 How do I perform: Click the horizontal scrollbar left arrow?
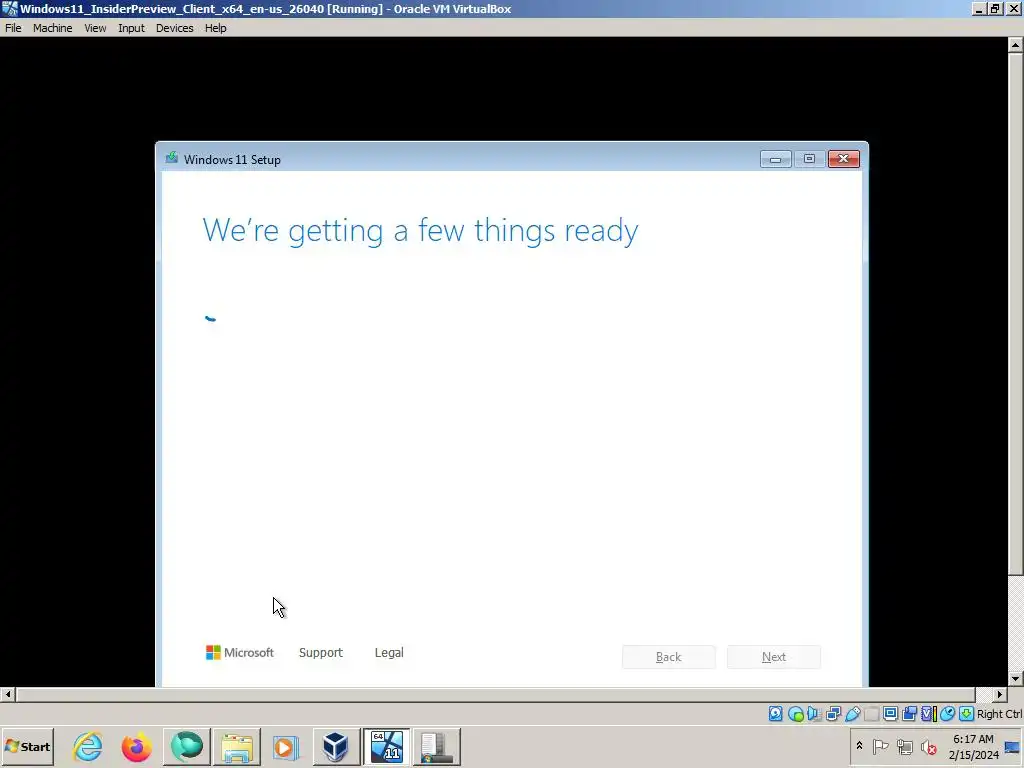click(8, 694)
